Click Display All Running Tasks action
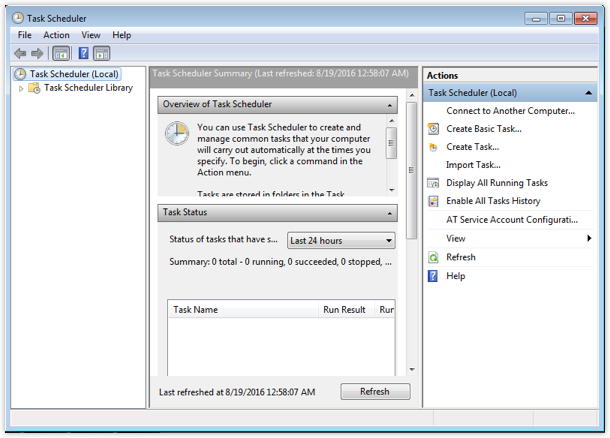610x438 pixels. 496,183
